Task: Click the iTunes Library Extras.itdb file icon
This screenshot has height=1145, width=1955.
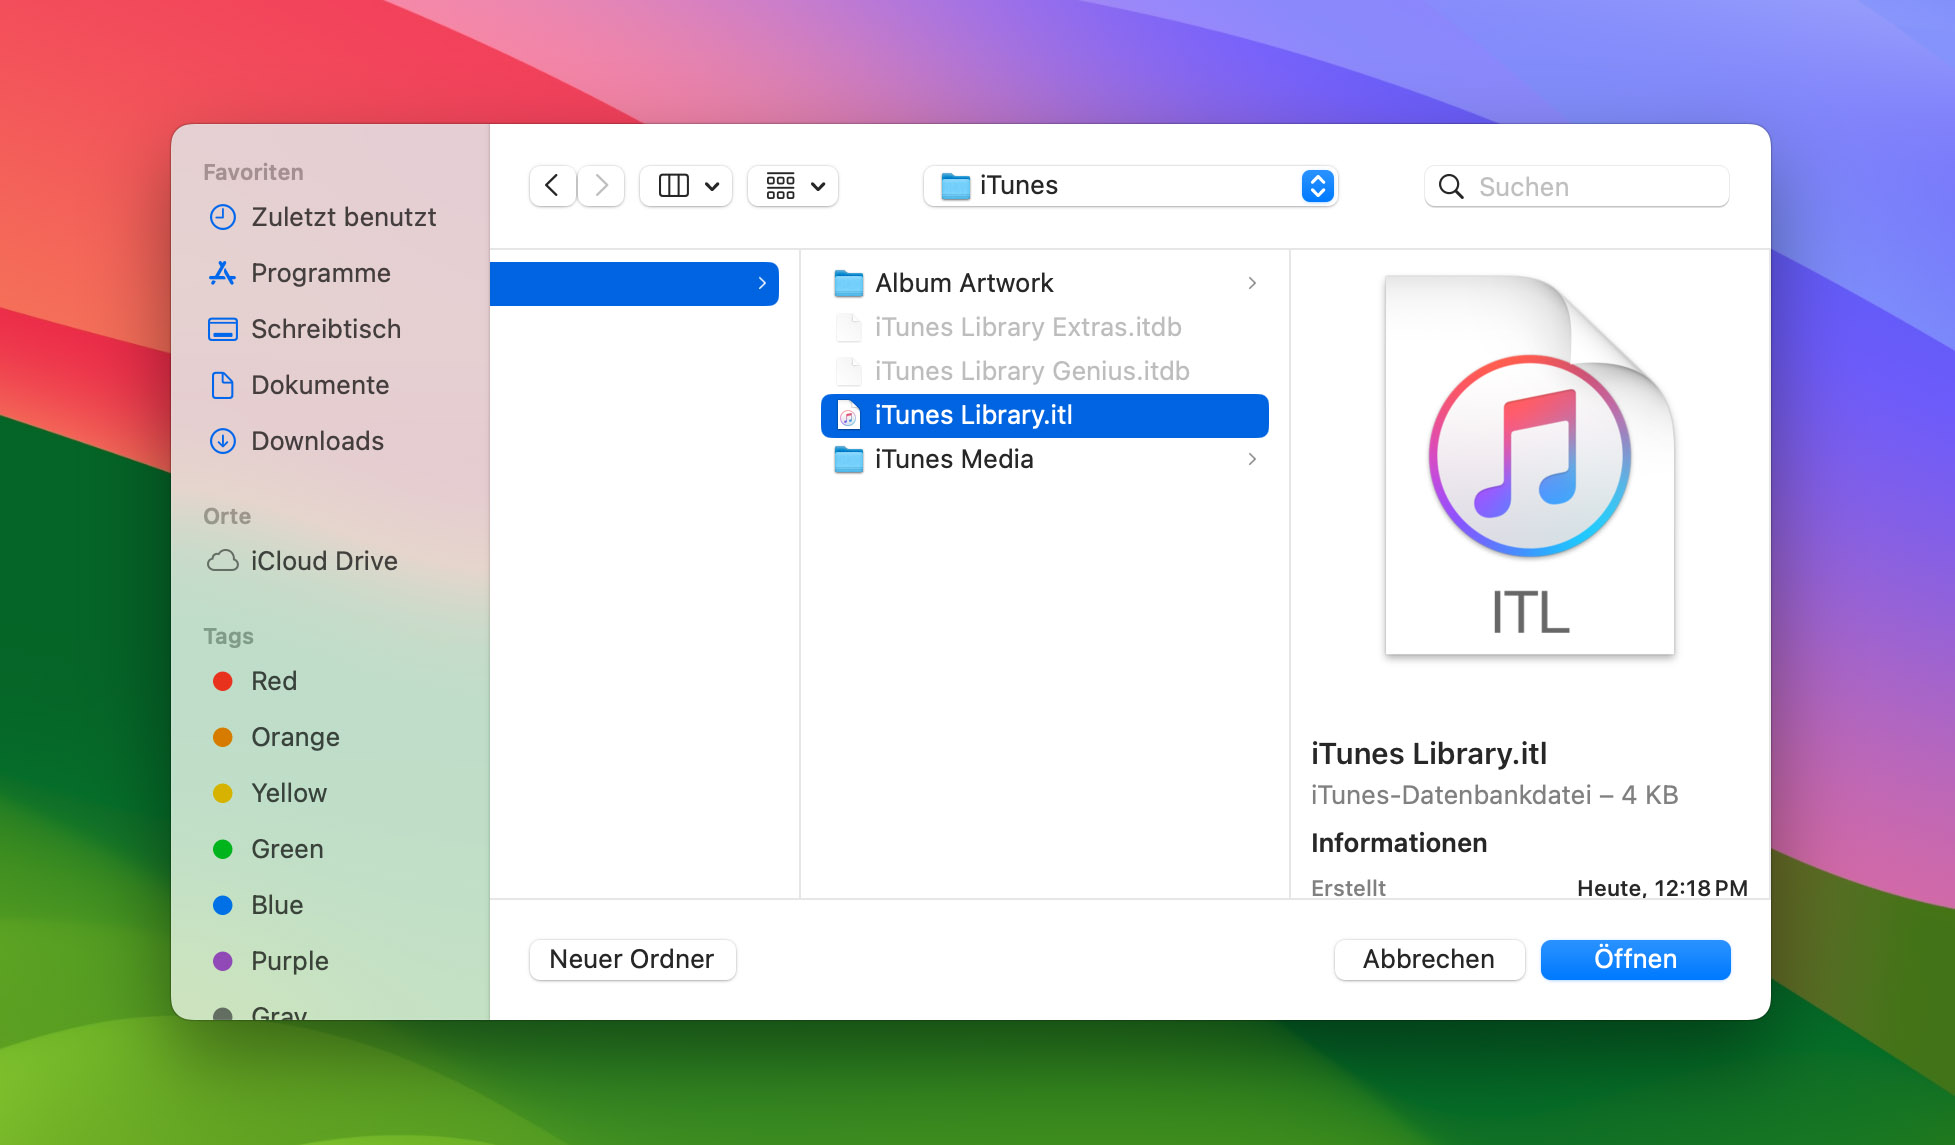Action: [x=848, y=327]
